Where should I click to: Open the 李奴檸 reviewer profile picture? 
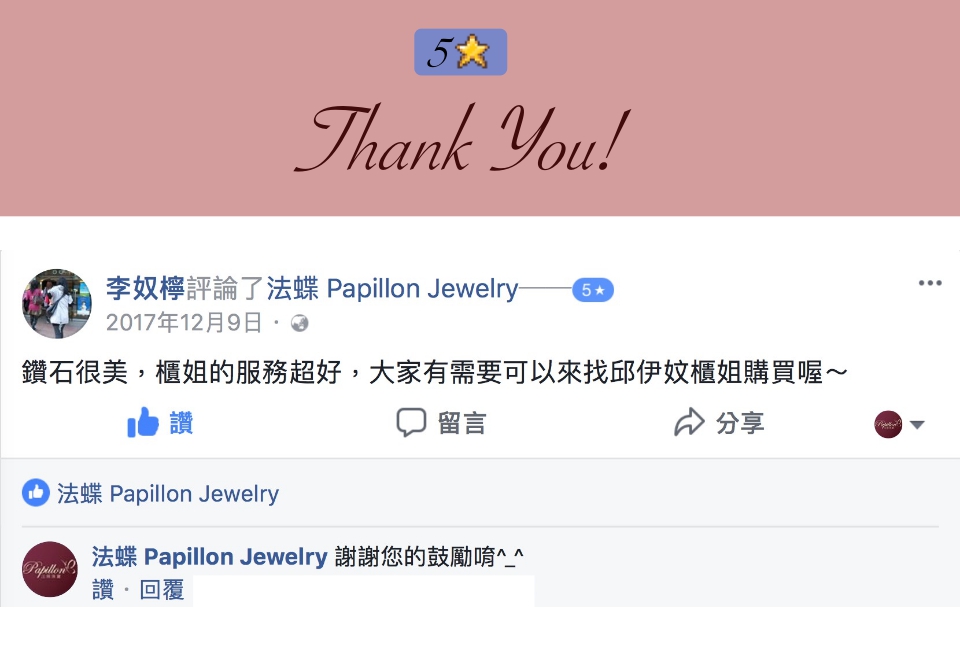[57, 304]
